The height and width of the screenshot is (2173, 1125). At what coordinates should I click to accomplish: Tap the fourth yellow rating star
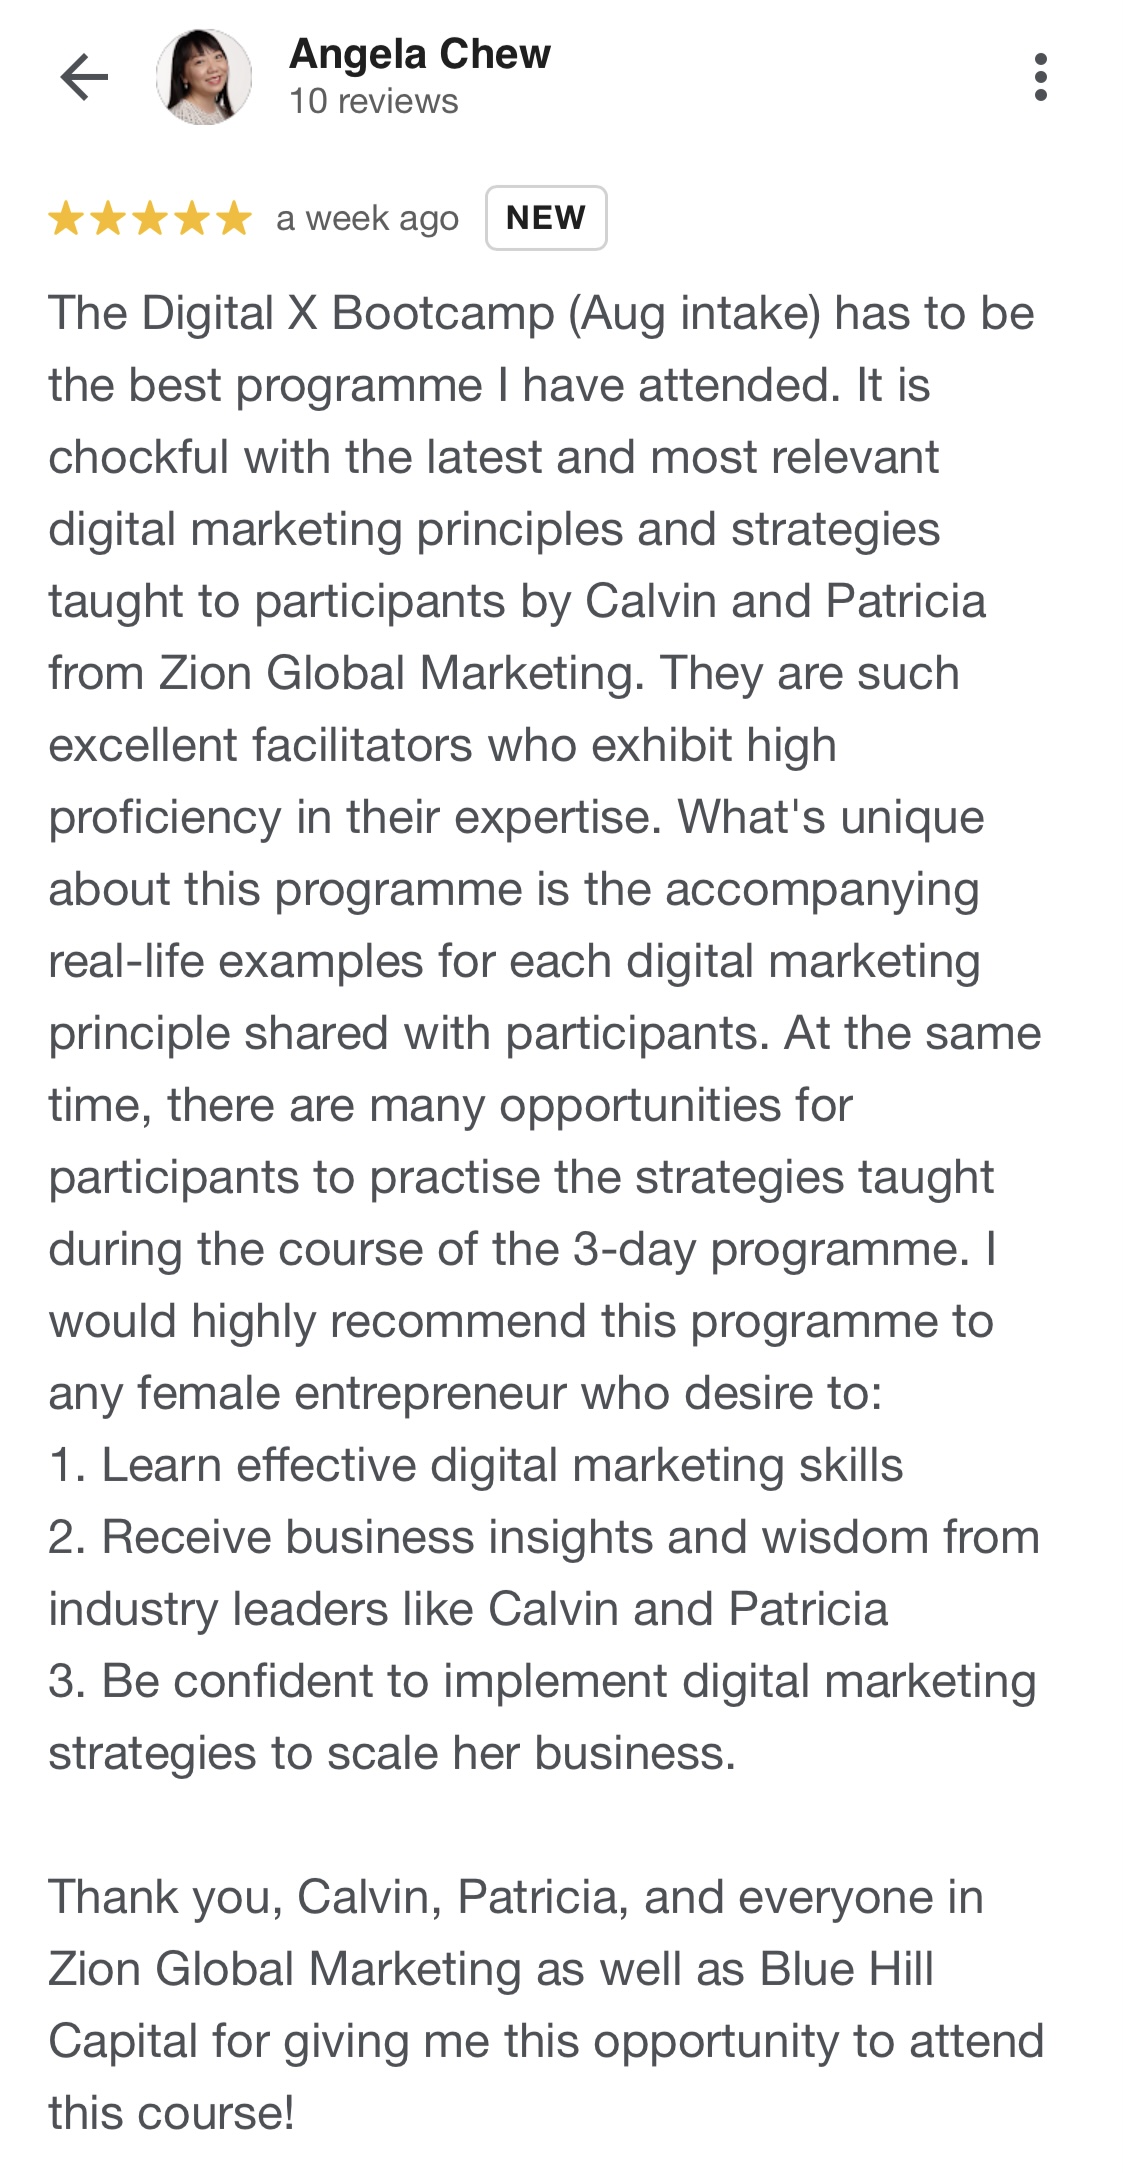coord(192,218)
